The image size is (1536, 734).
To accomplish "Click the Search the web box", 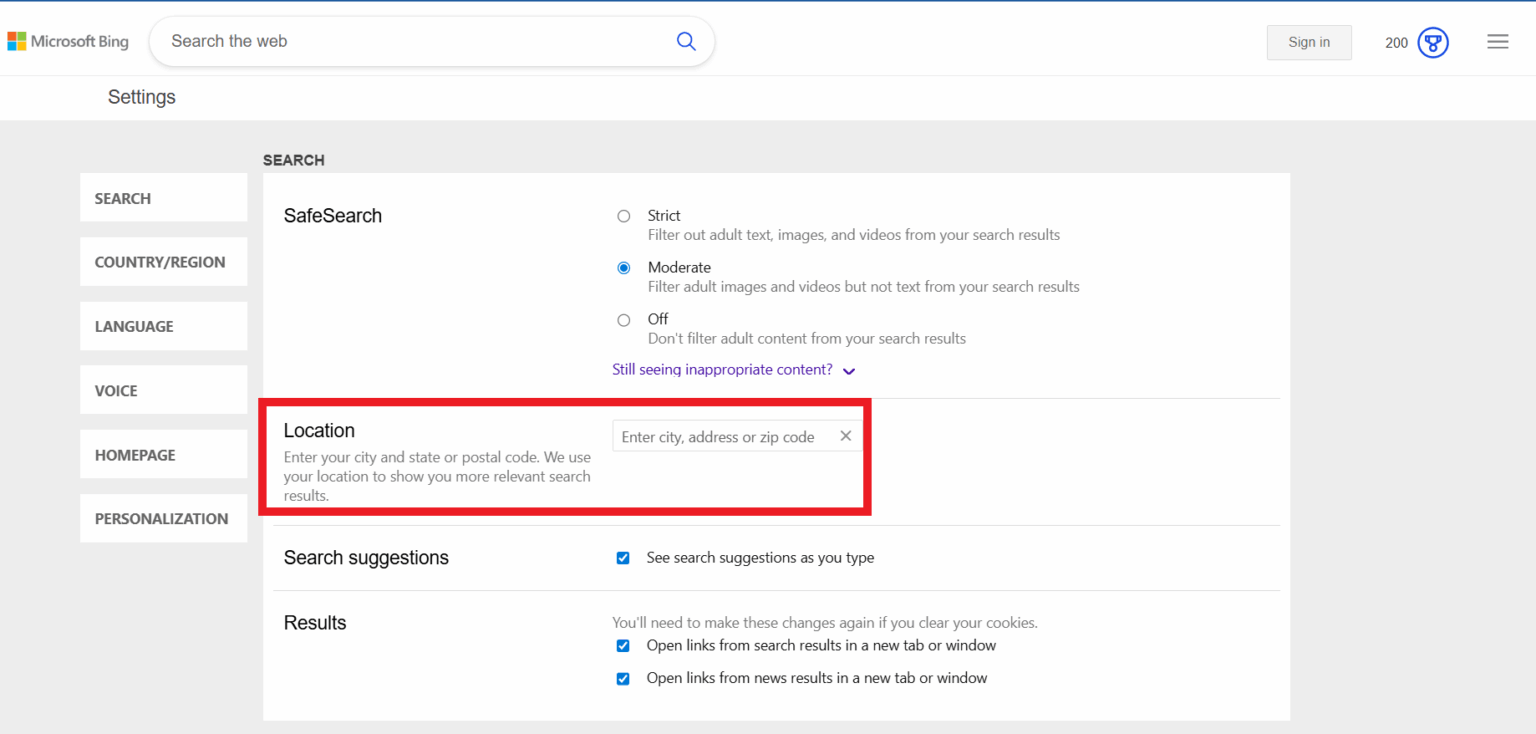I will [400, 41].
